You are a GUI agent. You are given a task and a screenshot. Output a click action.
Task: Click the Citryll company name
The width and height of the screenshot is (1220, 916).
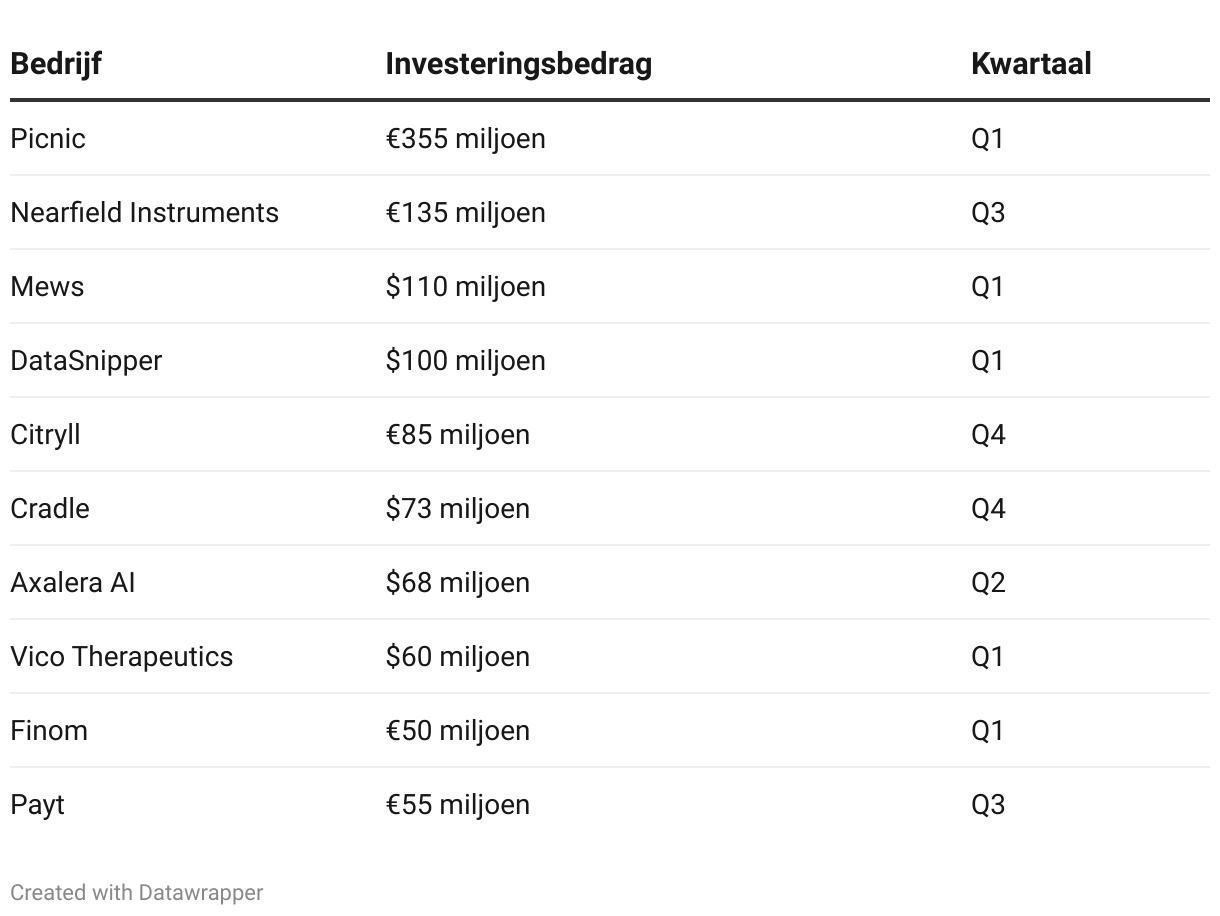[45, 434]
